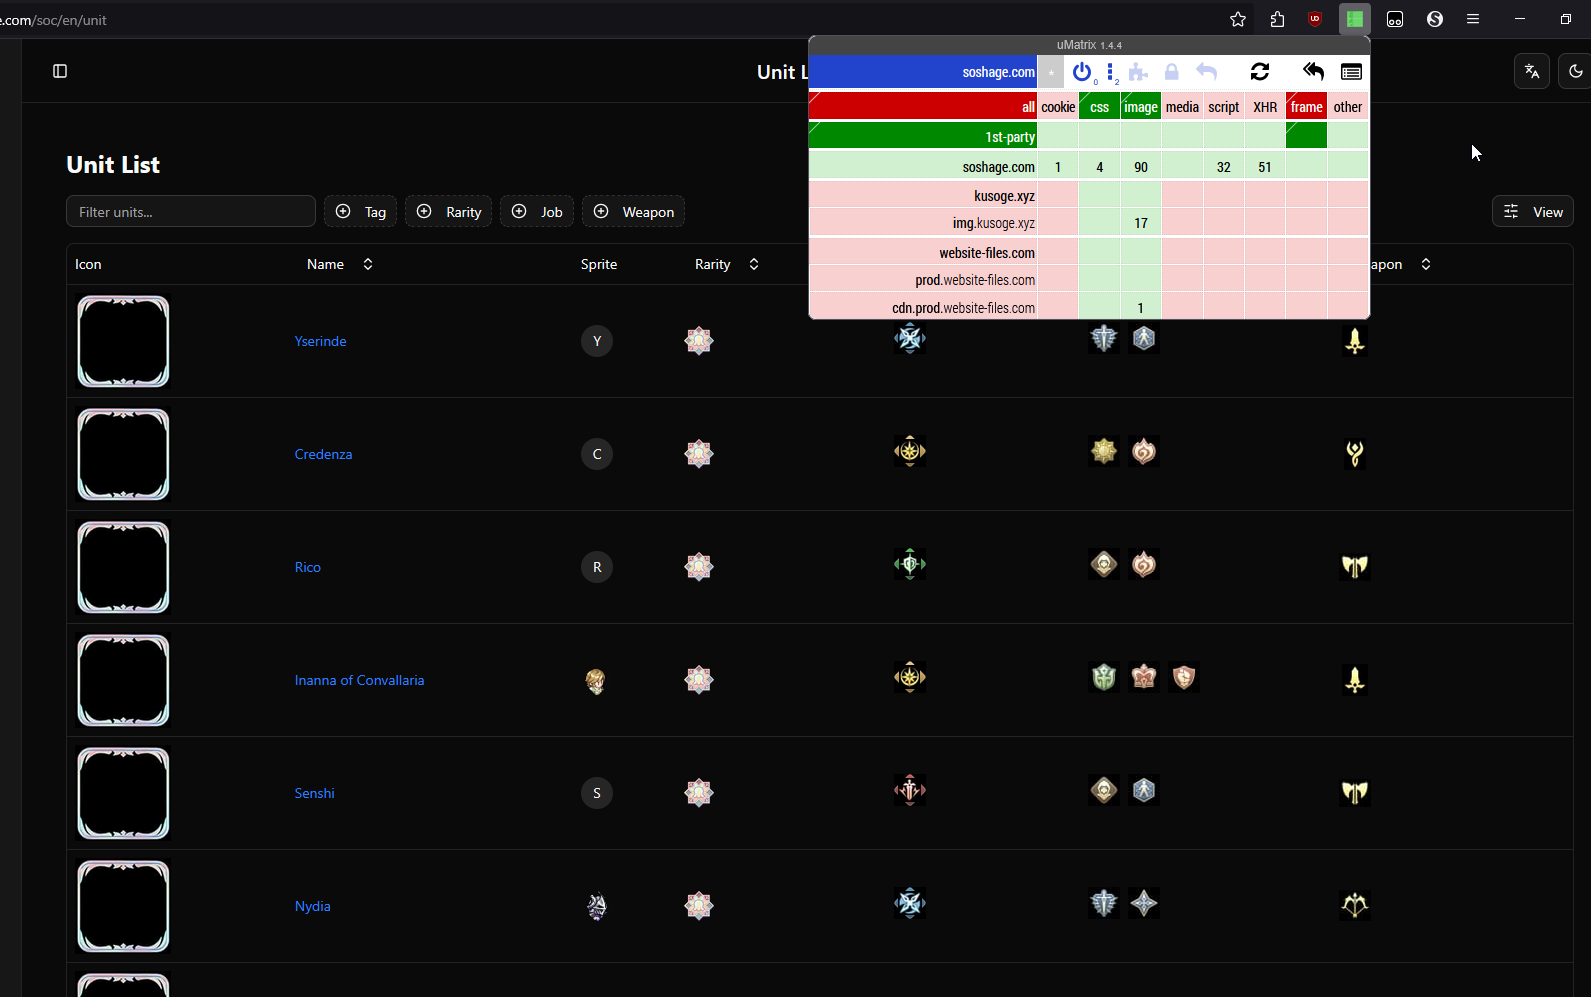Toggle the uMatrix XHR column header
Viewport: 1591px width, 997px height.
pyautogui.click(x=1265, y=107)
